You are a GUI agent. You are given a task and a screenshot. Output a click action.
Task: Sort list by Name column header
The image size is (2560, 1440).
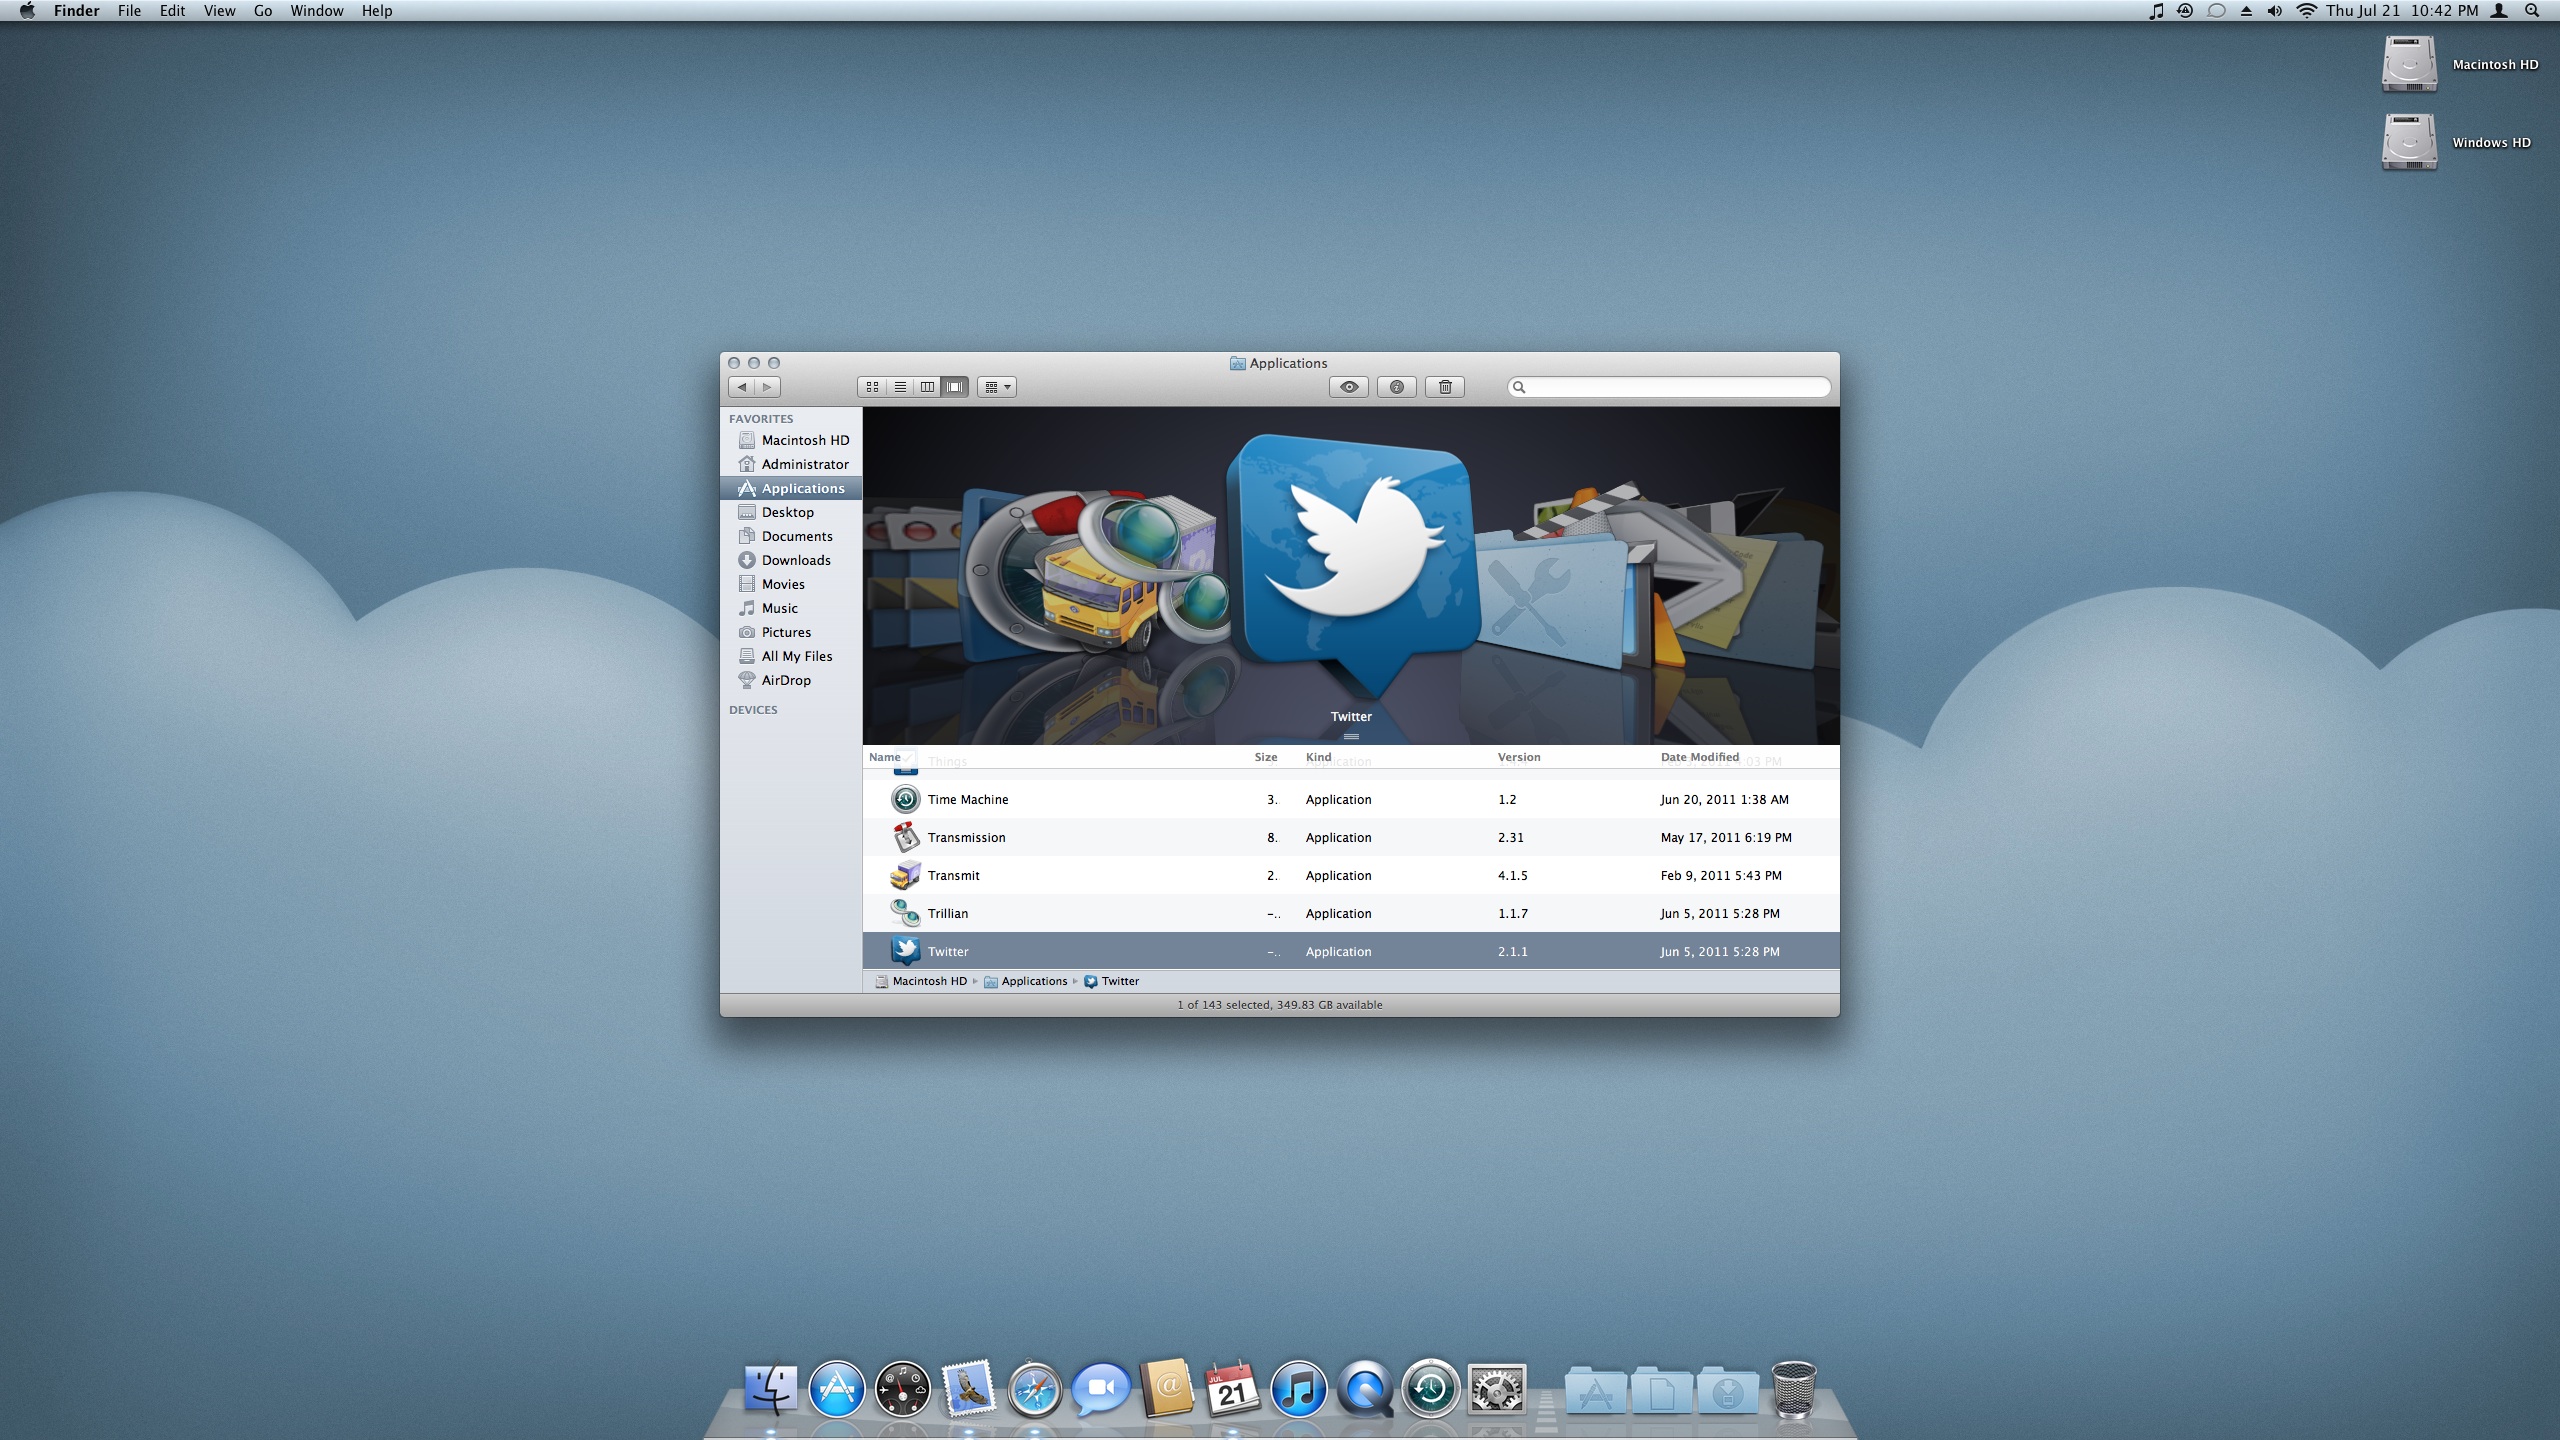(885, 757)
